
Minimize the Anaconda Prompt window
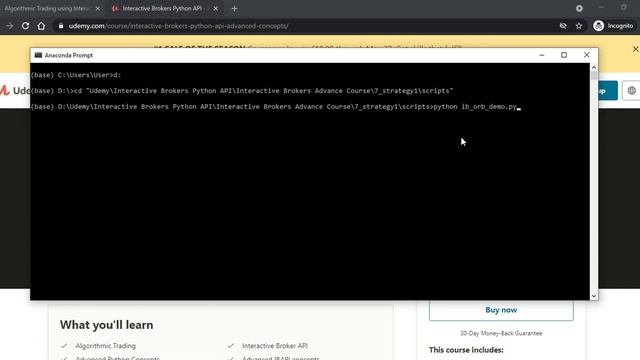coord(542,55)
